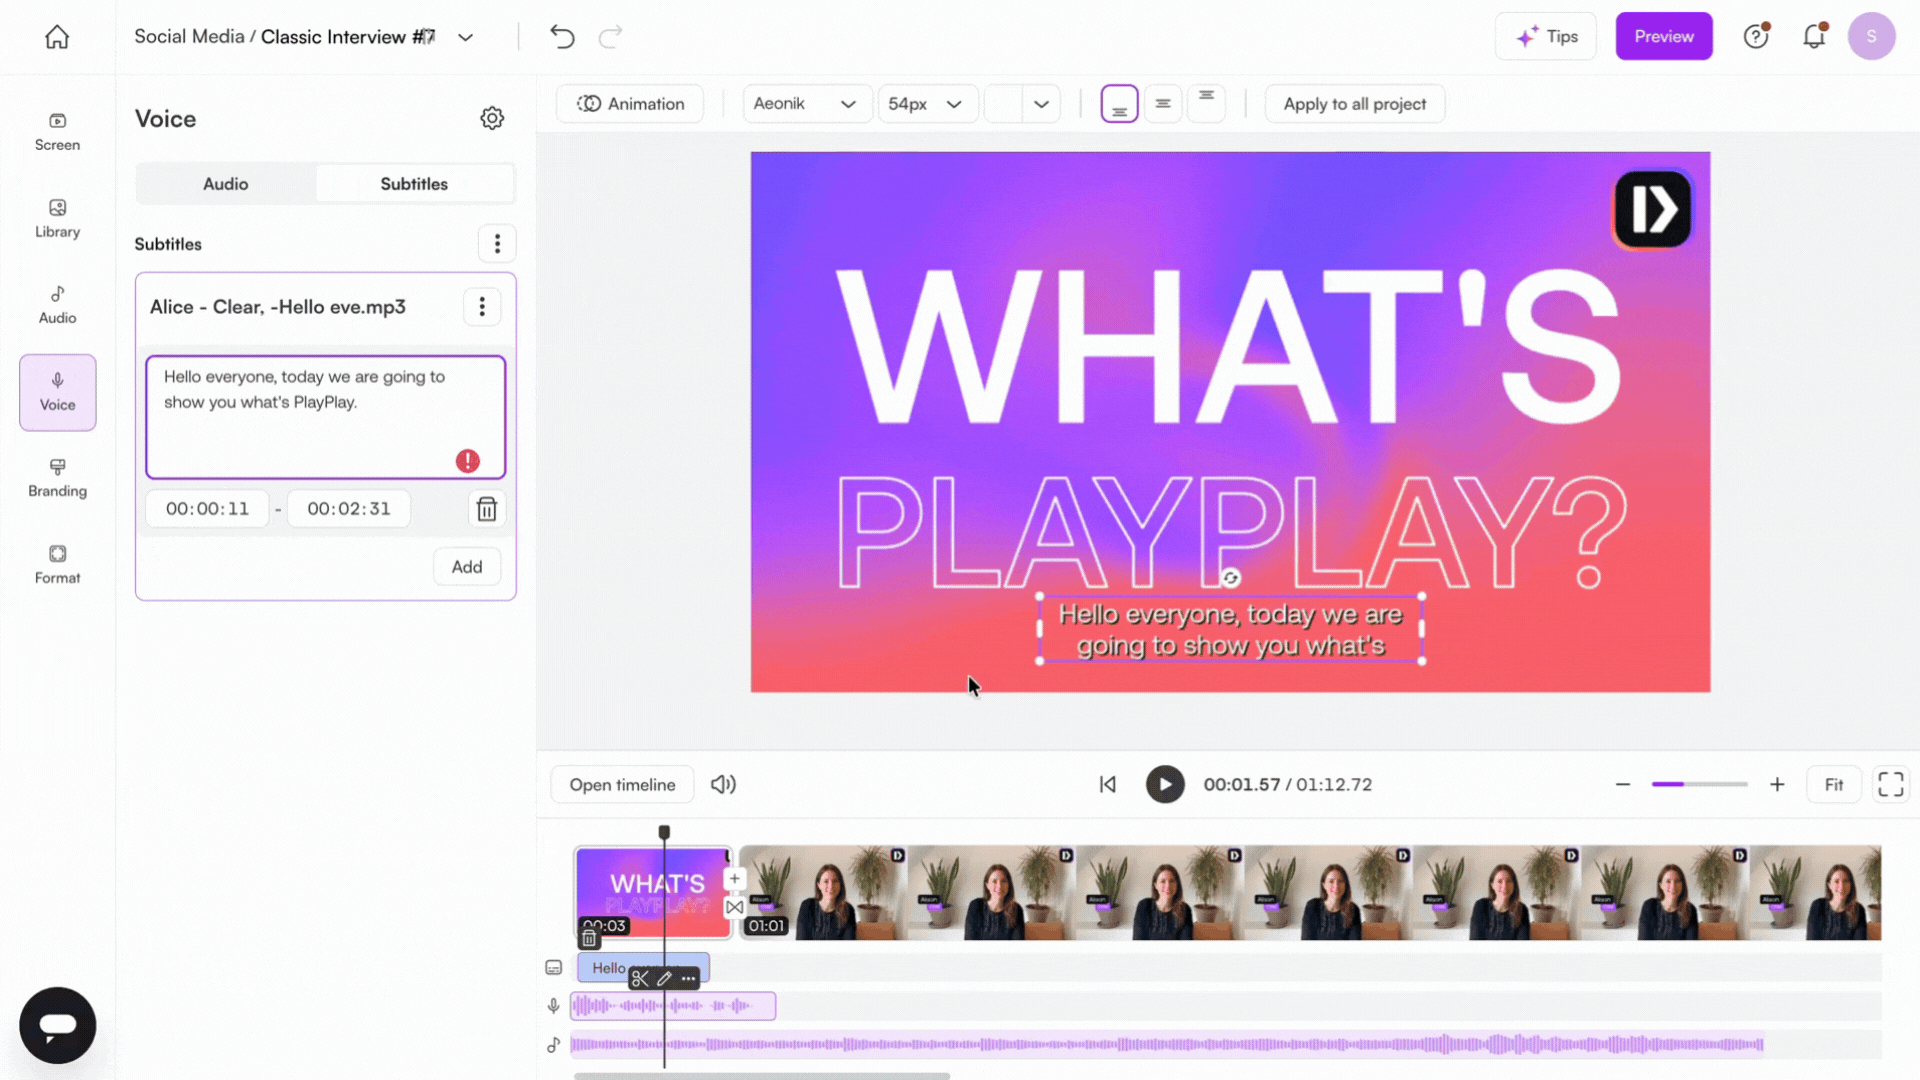Open the Subtitles section options menu
Screen dimensions: 1920x1080
click(x=497, y=244)
